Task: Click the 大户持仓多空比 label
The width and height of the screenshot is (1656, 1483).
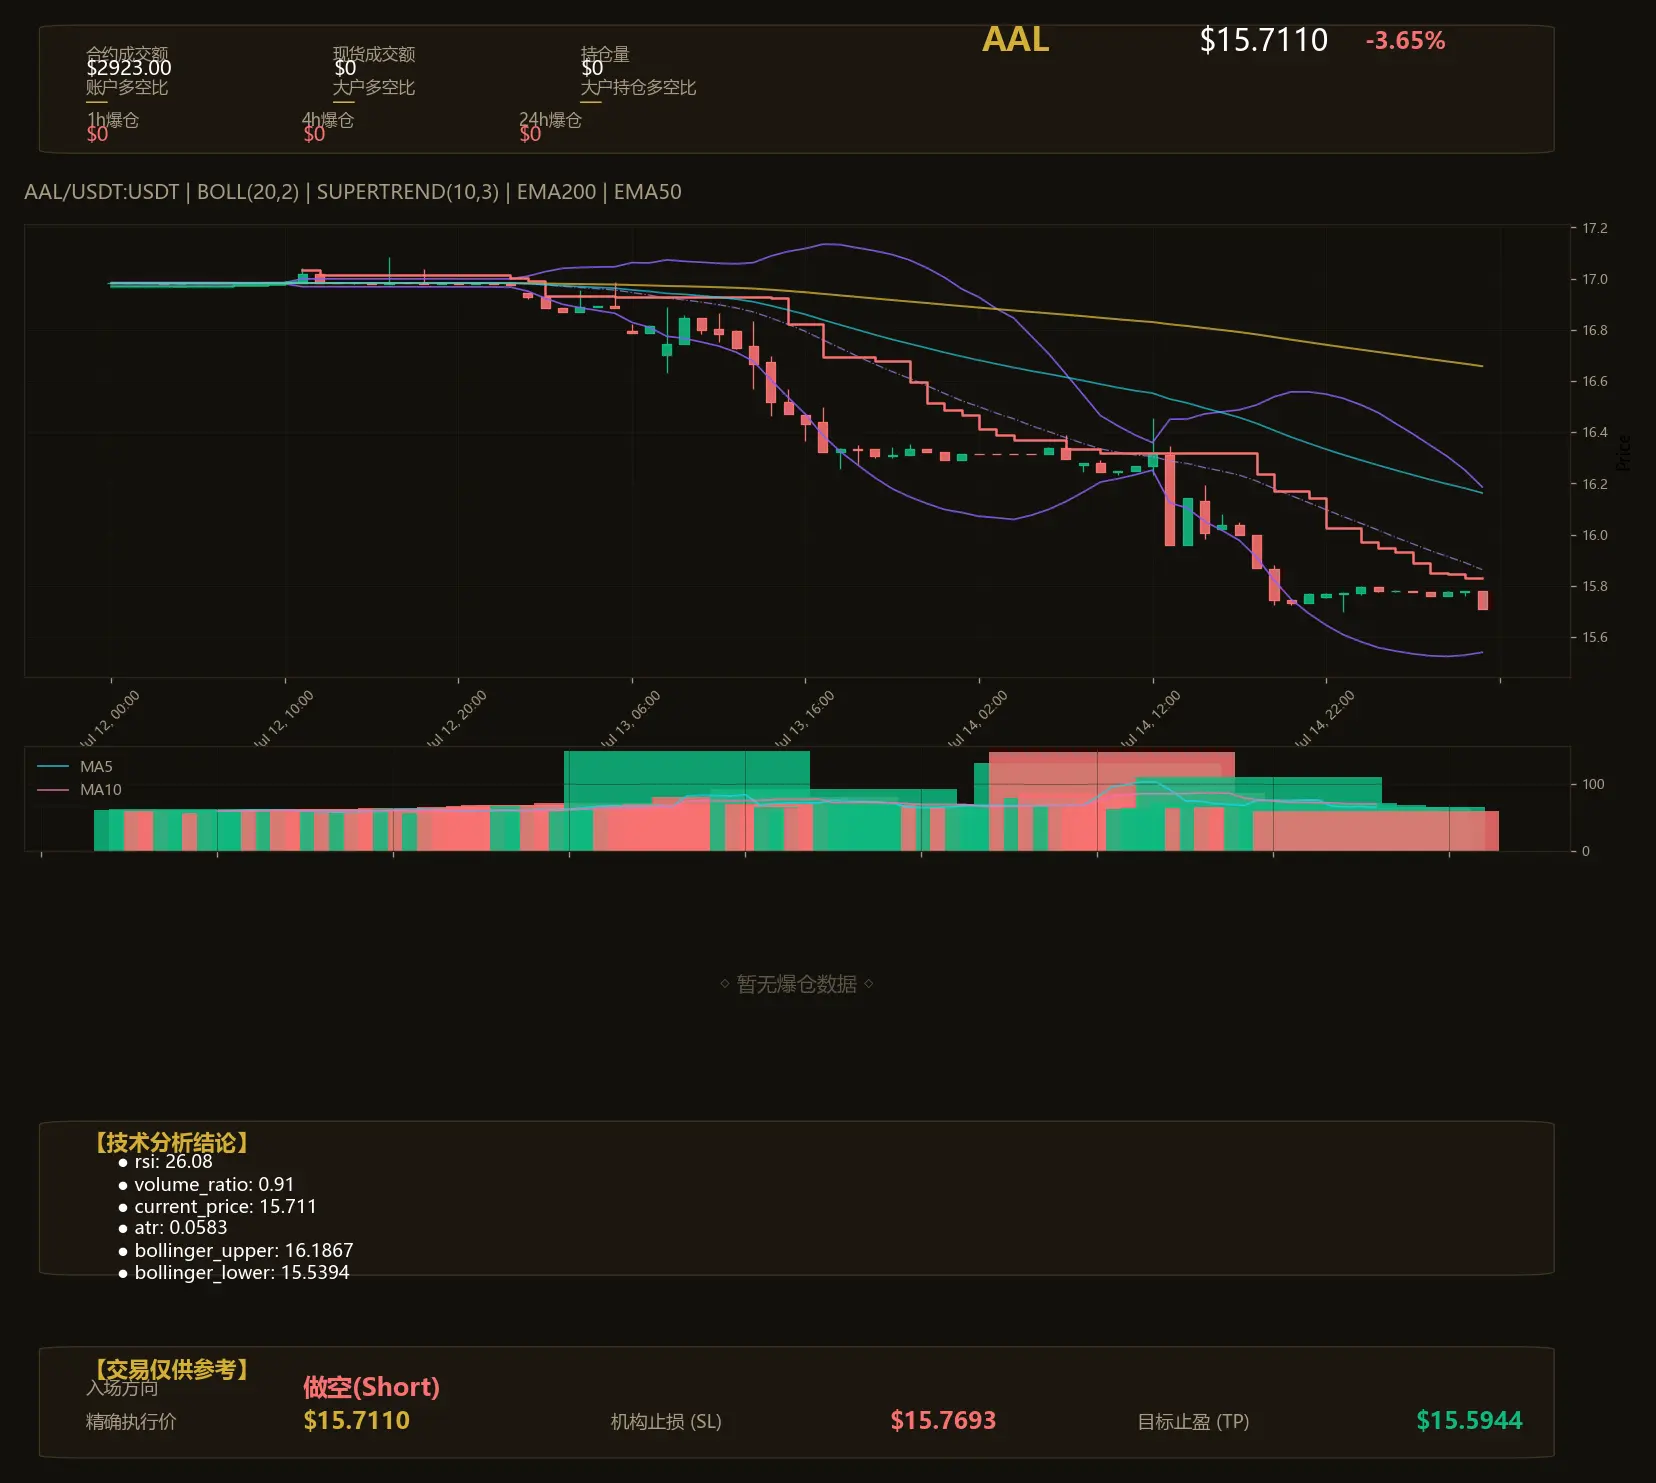Action: [x=638, y=87]
